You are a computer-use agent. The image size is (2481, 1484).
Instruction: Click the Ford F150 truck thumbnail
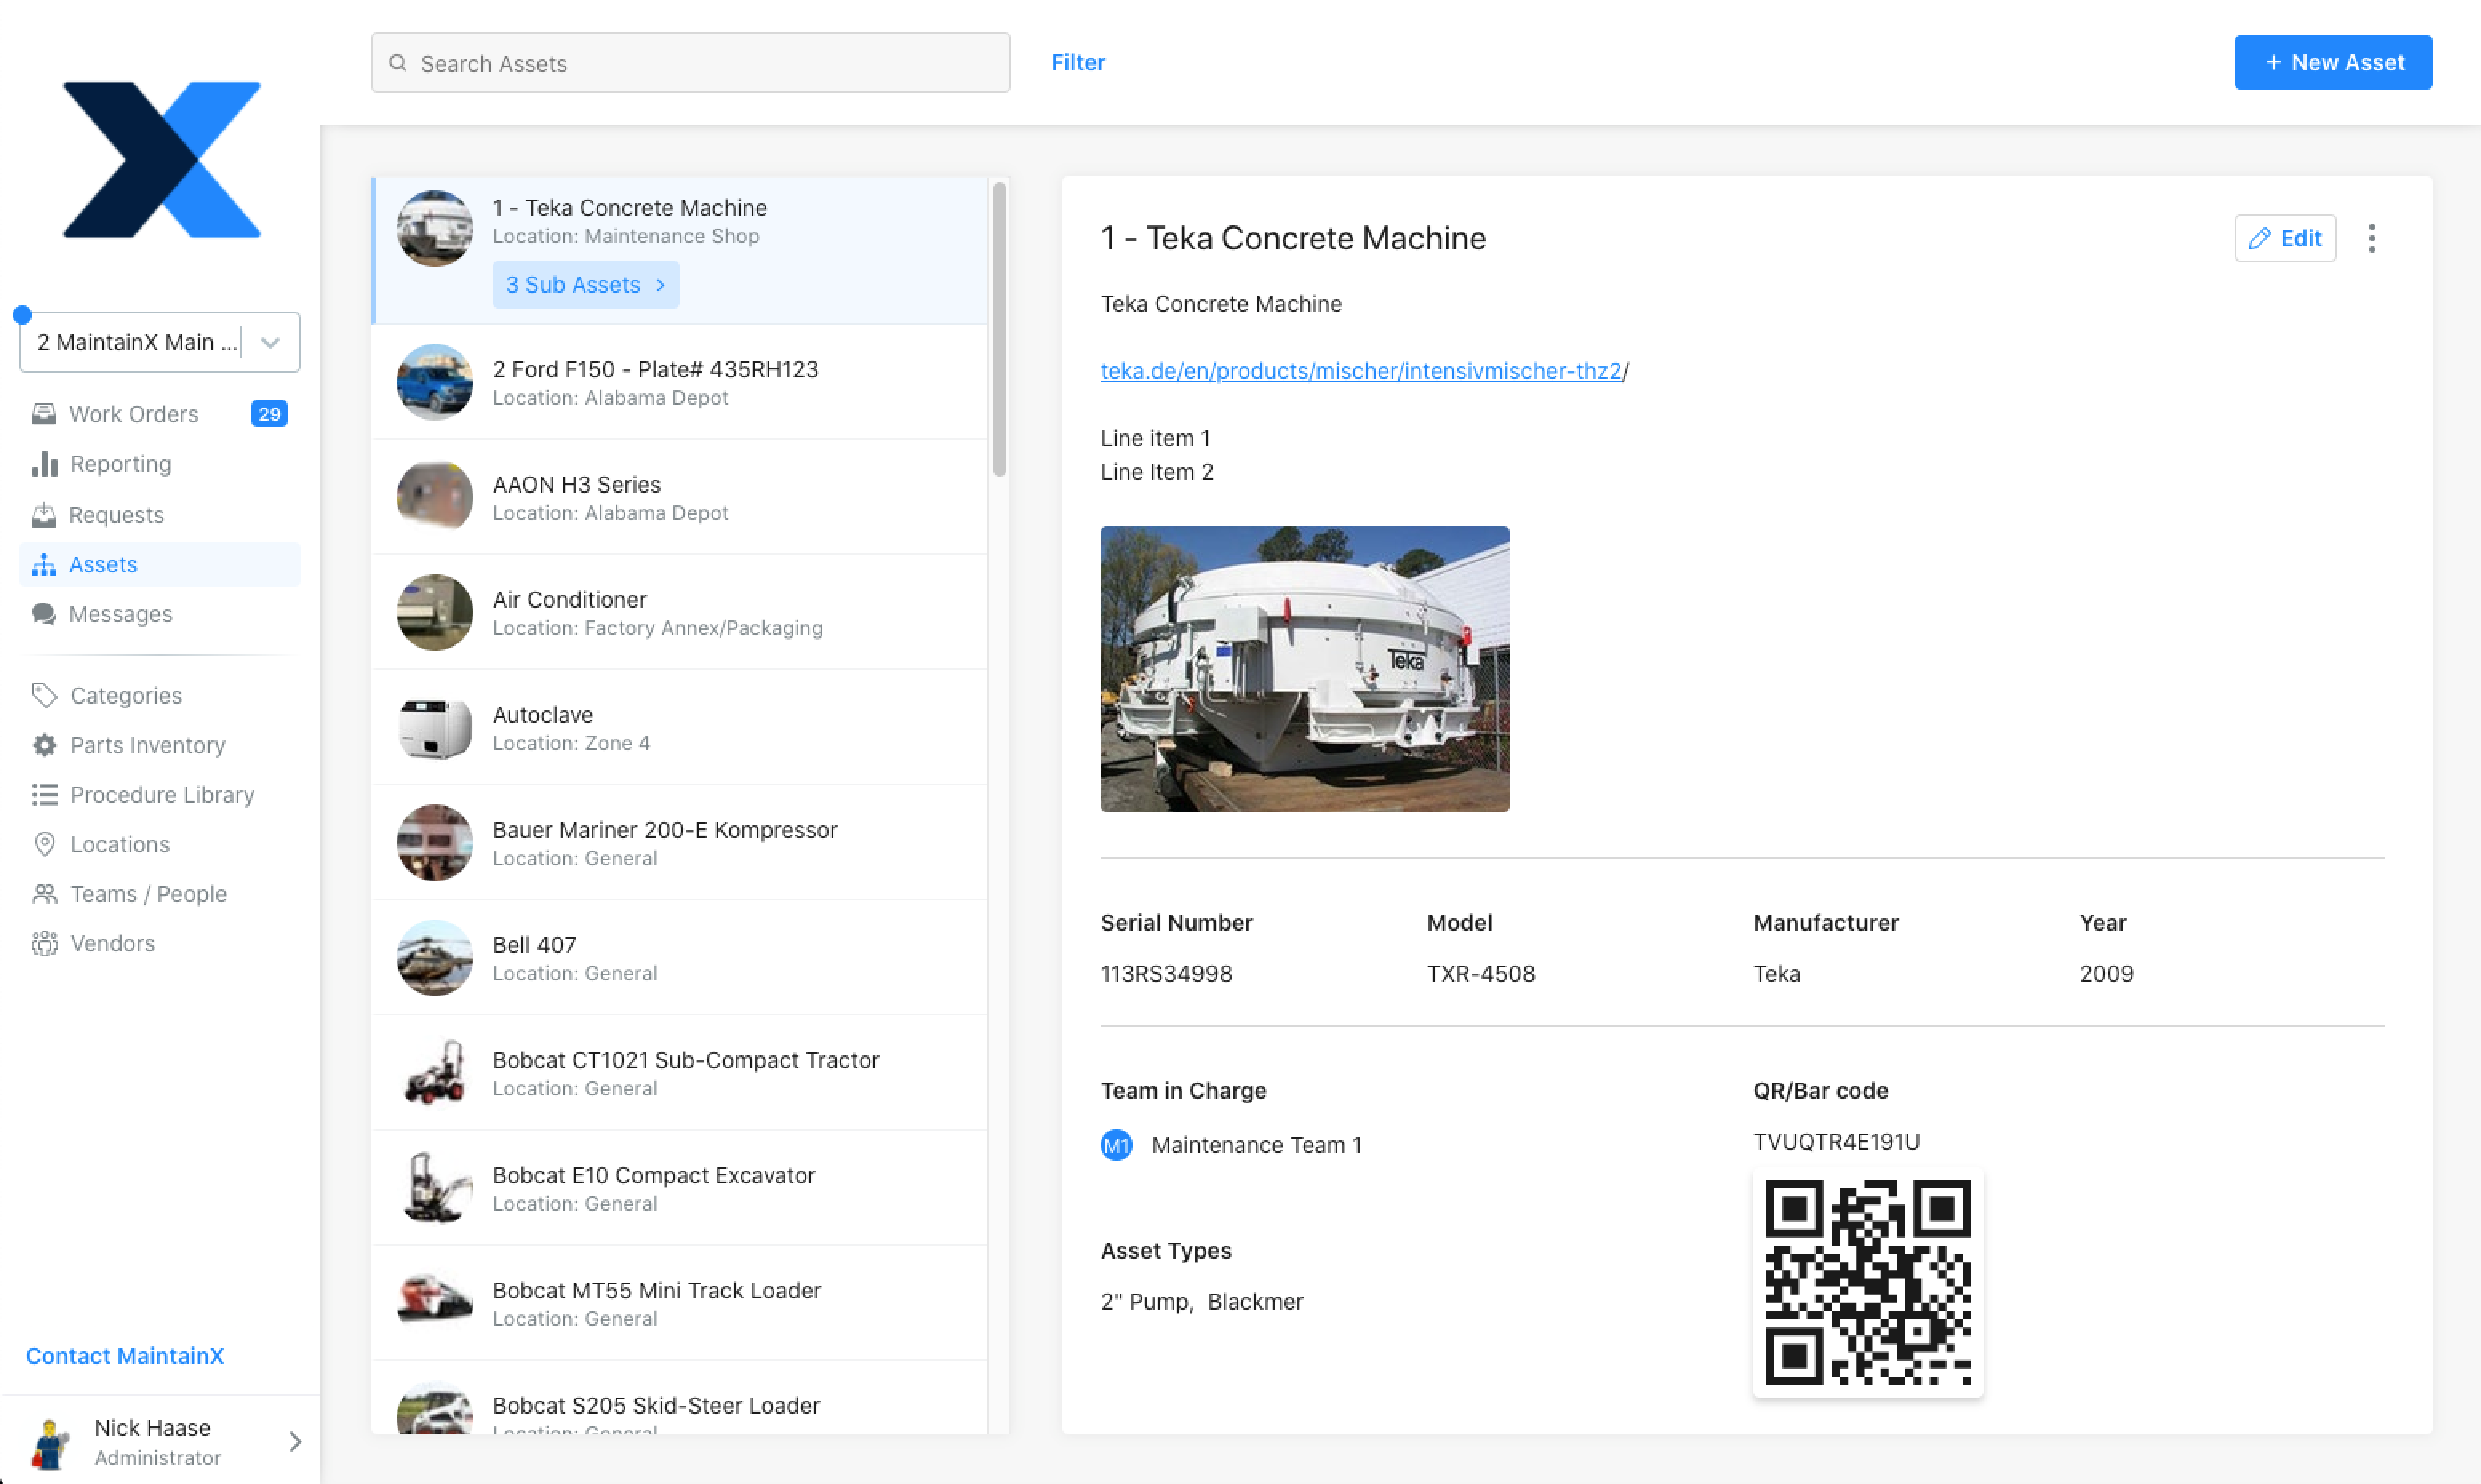pos(435,383)
